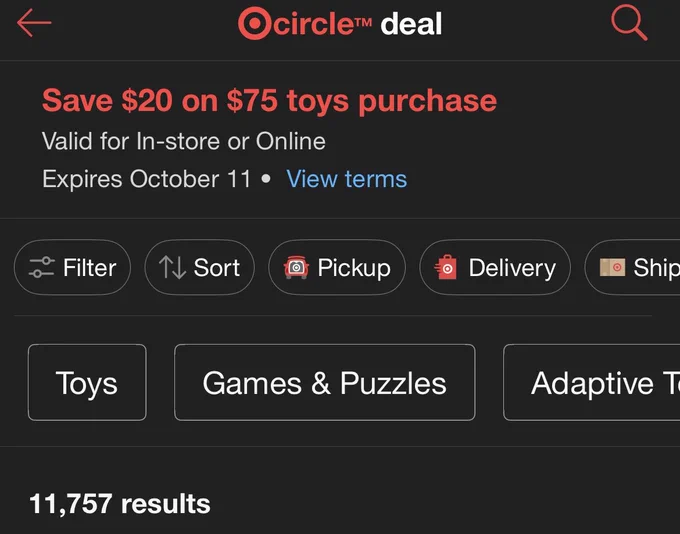680x534 pixels.
Task: Open the Filter options label
Action: point(89,267)
